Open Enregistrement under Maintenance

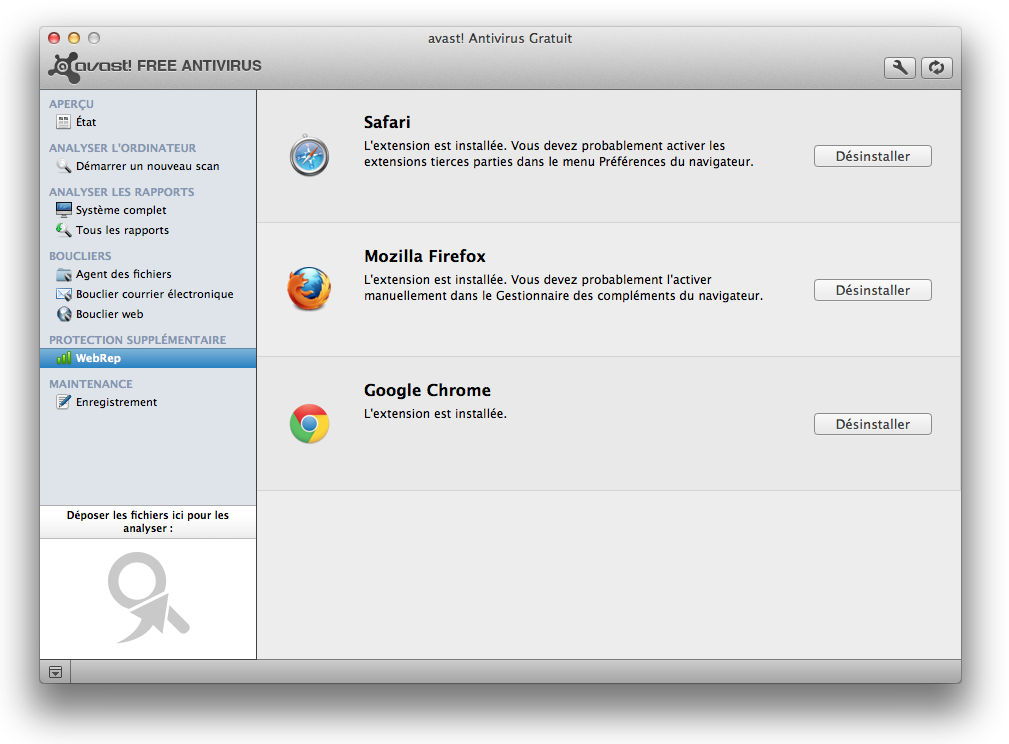click(x=115, y=402)
